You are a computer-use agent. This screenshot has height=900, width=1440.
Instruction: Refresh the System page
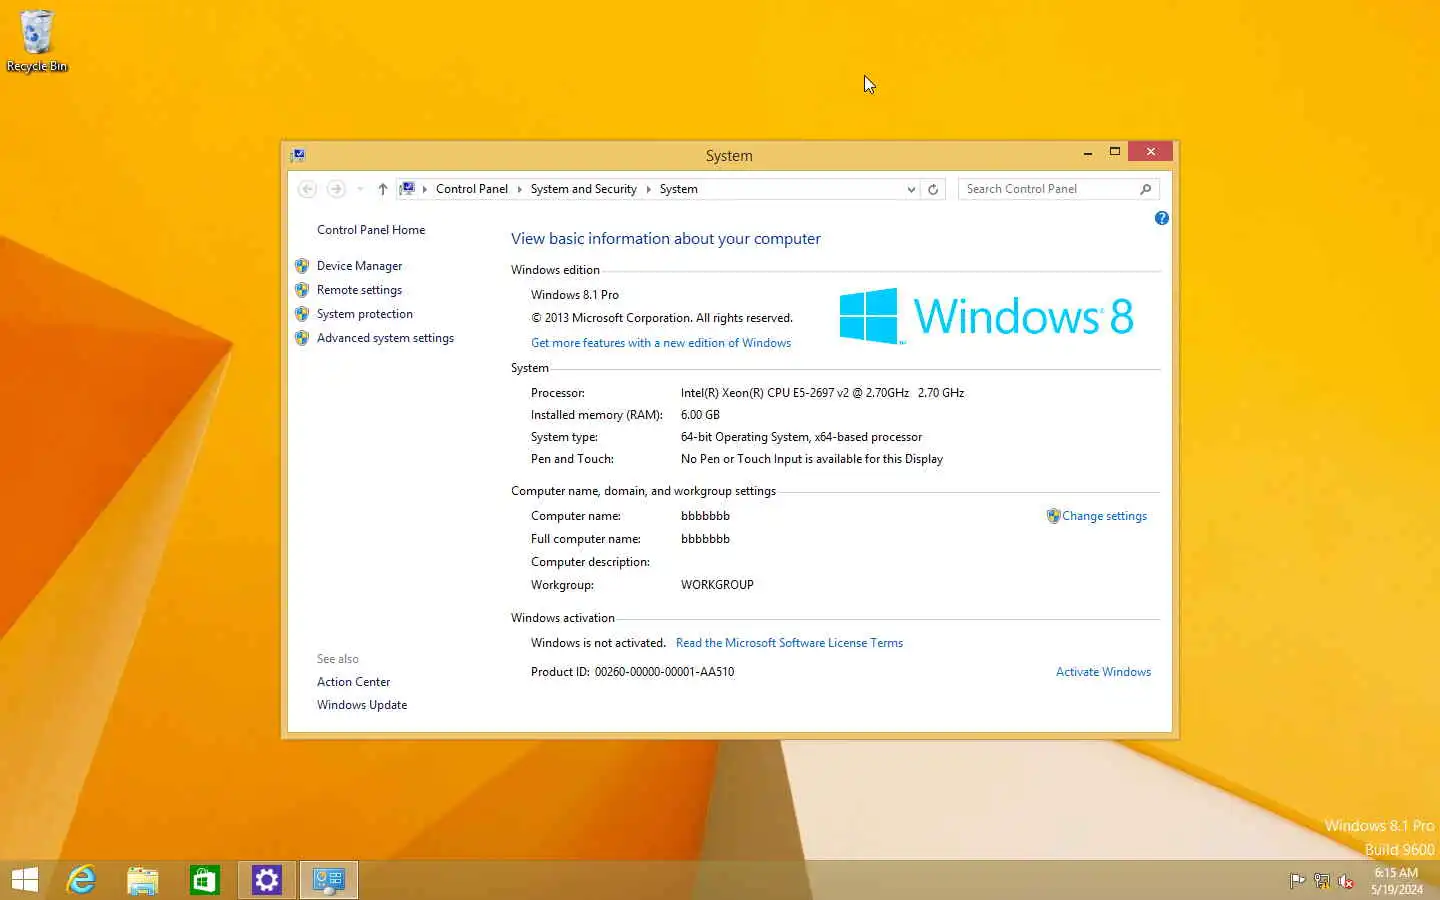point(933,189)
